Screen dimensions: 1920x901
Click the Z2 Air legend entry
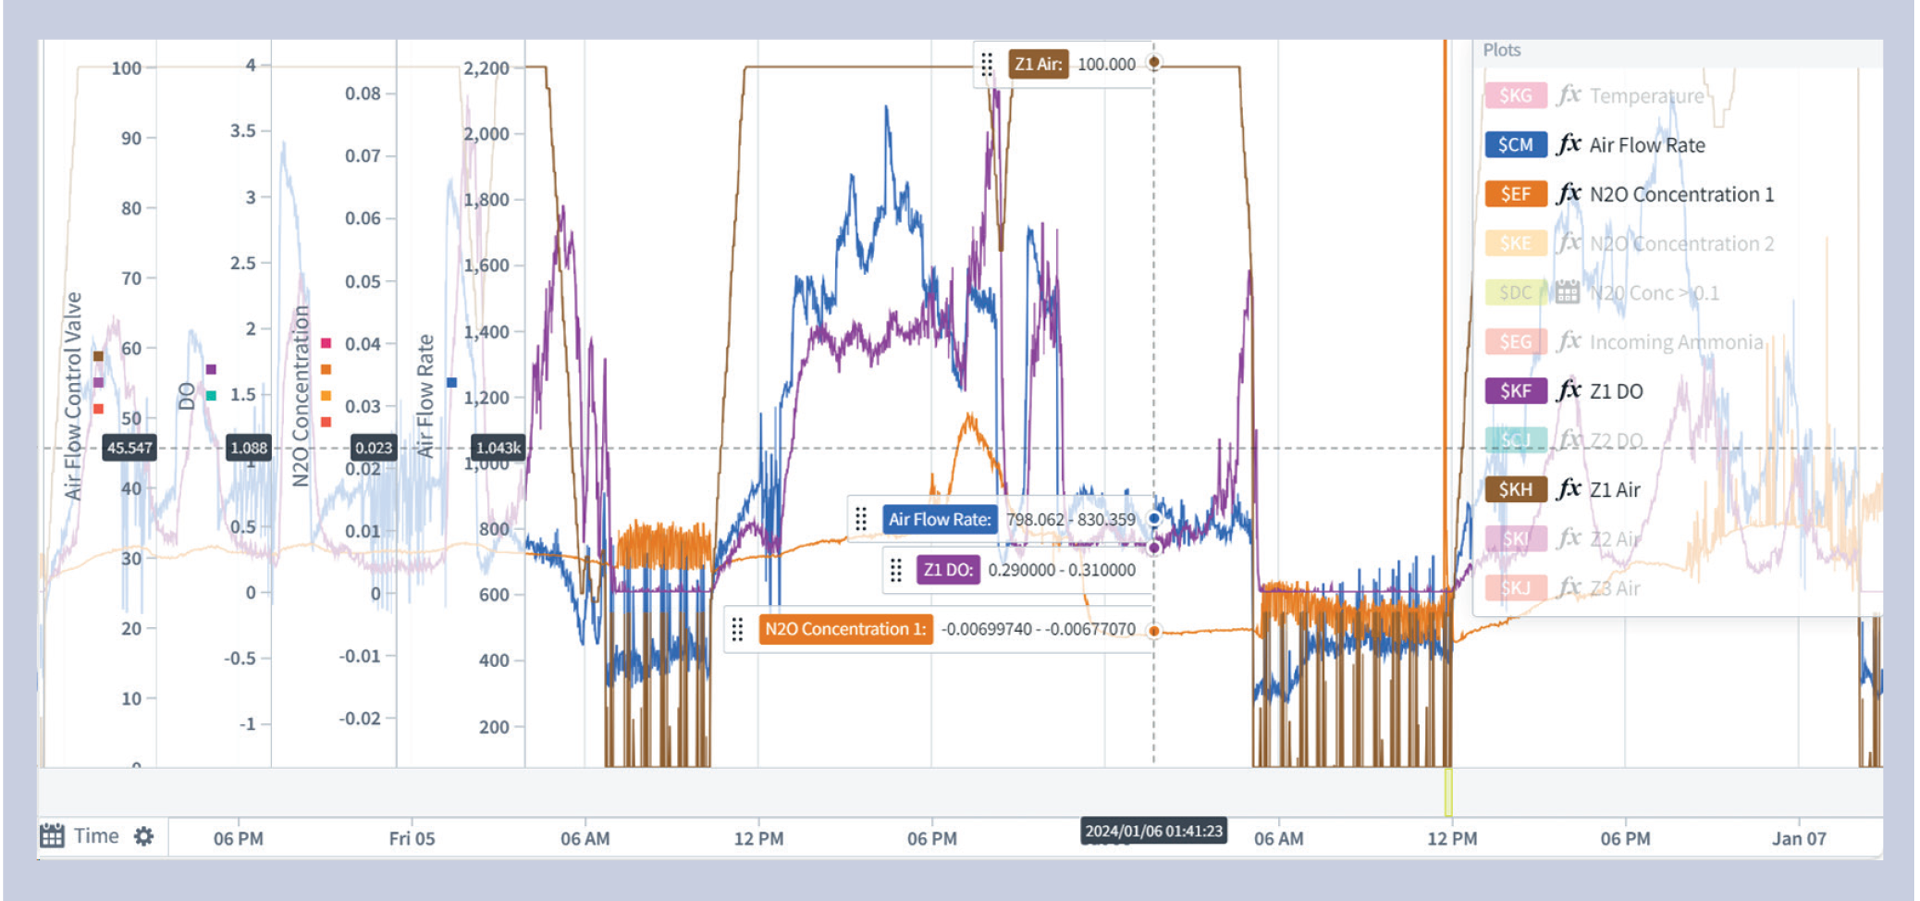[x=1614, y=539]
